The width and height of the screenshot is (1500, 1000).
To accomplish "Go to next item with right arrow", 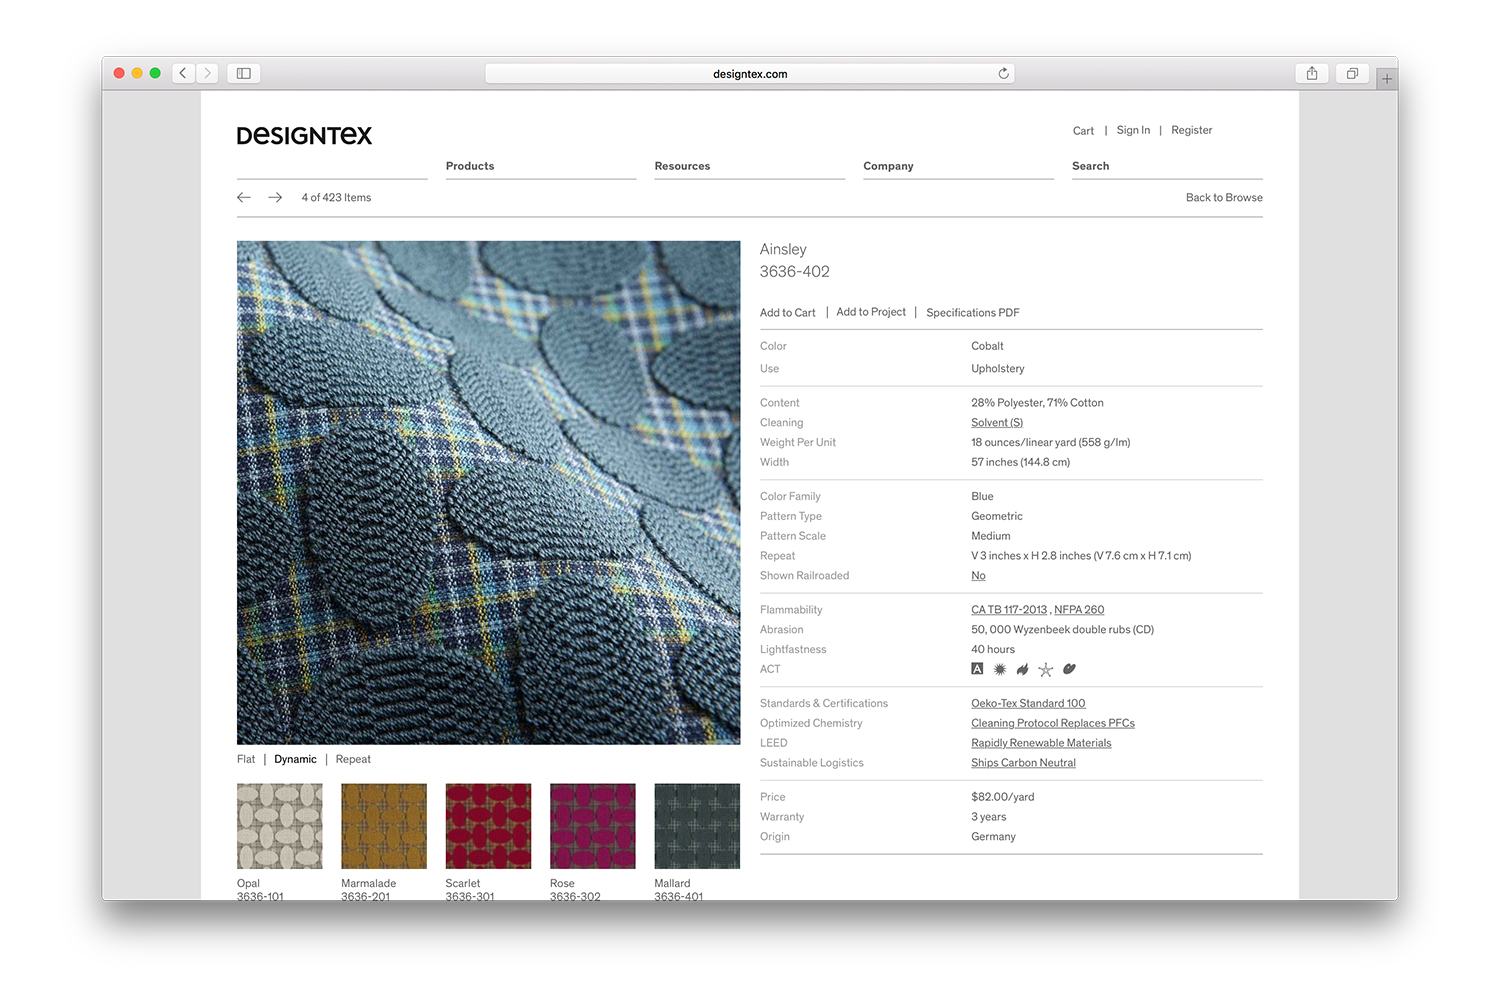I will (x=275, y=198).
